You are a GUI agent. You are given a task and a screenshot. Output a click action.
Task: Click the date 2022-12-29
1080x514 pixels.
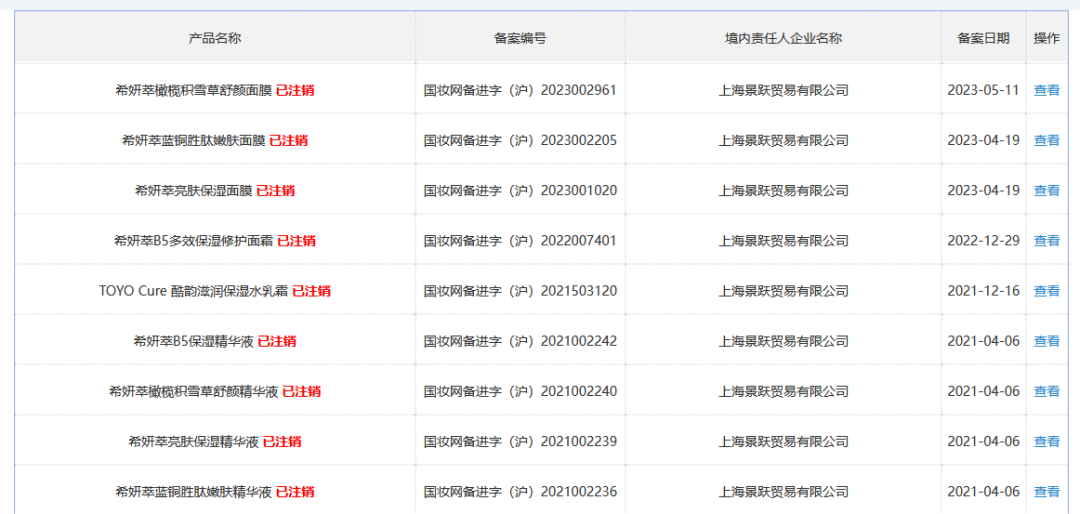point(983,241)
